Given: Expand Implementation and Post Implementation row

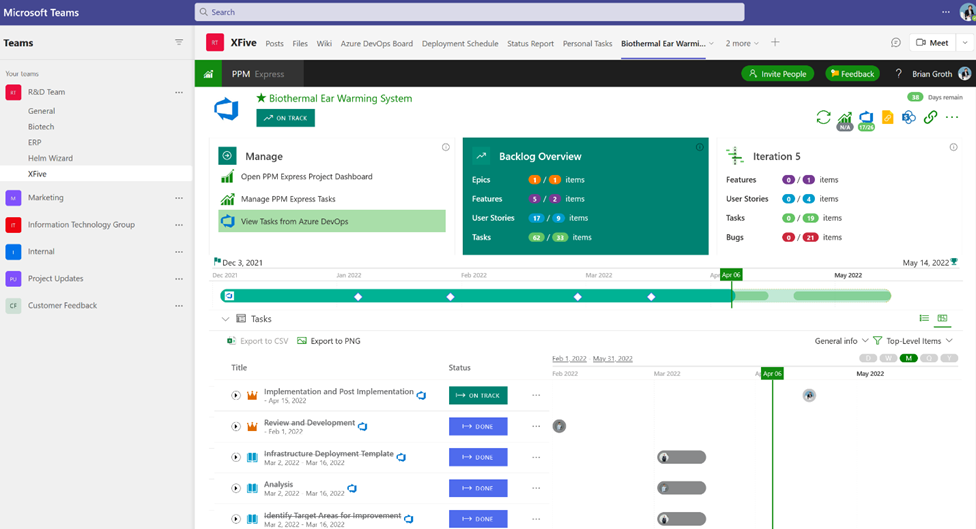Looking at the screenshot, I should pos(236,395).
